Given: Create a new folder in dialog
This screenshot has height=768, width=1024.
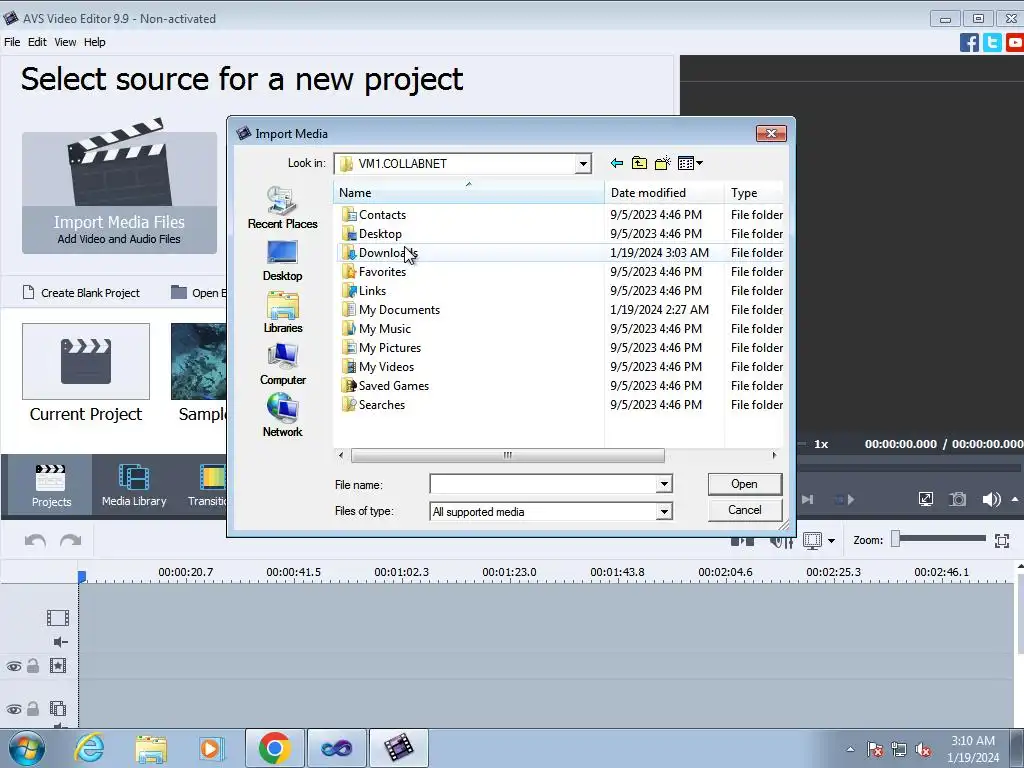Looking at the screenshot, I should click(662, 163).
